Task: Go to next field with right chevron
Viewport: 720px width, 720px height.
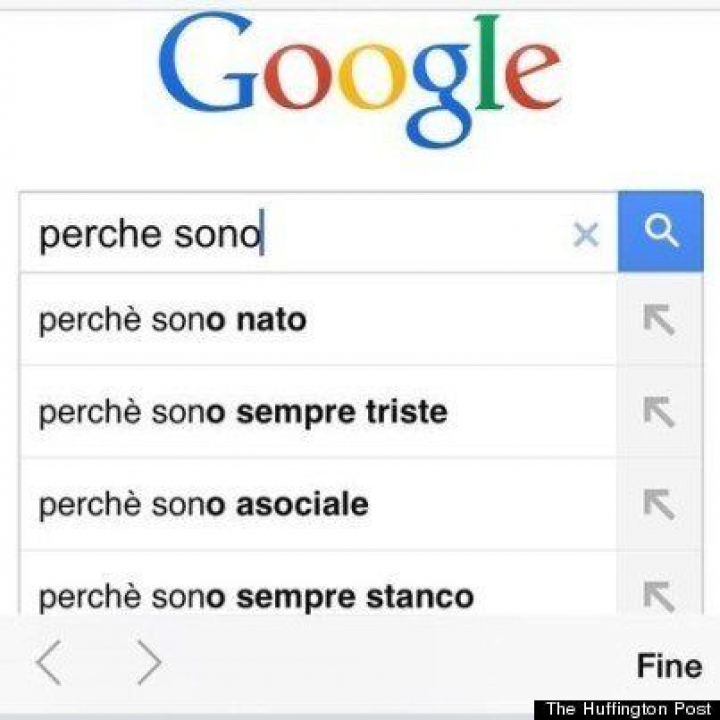Action: pos(150,663)
